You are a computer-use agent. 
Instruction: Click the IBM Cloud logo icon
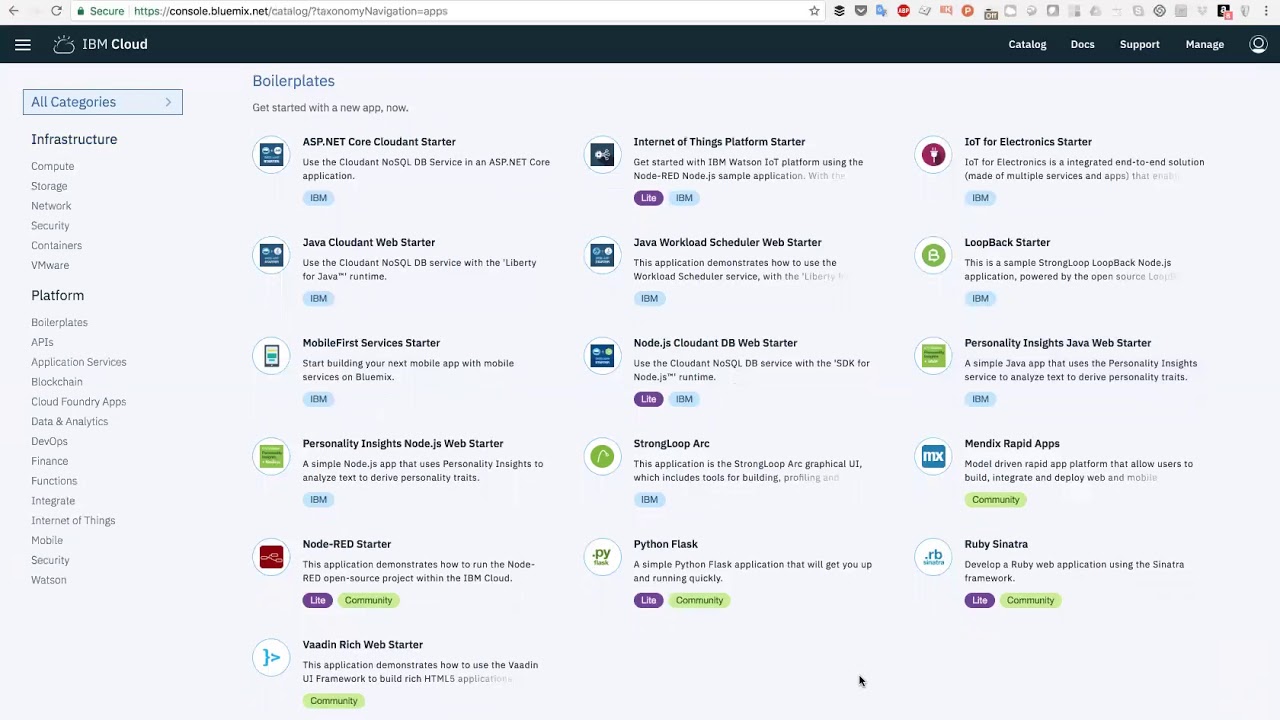click(x=64, y=44)
